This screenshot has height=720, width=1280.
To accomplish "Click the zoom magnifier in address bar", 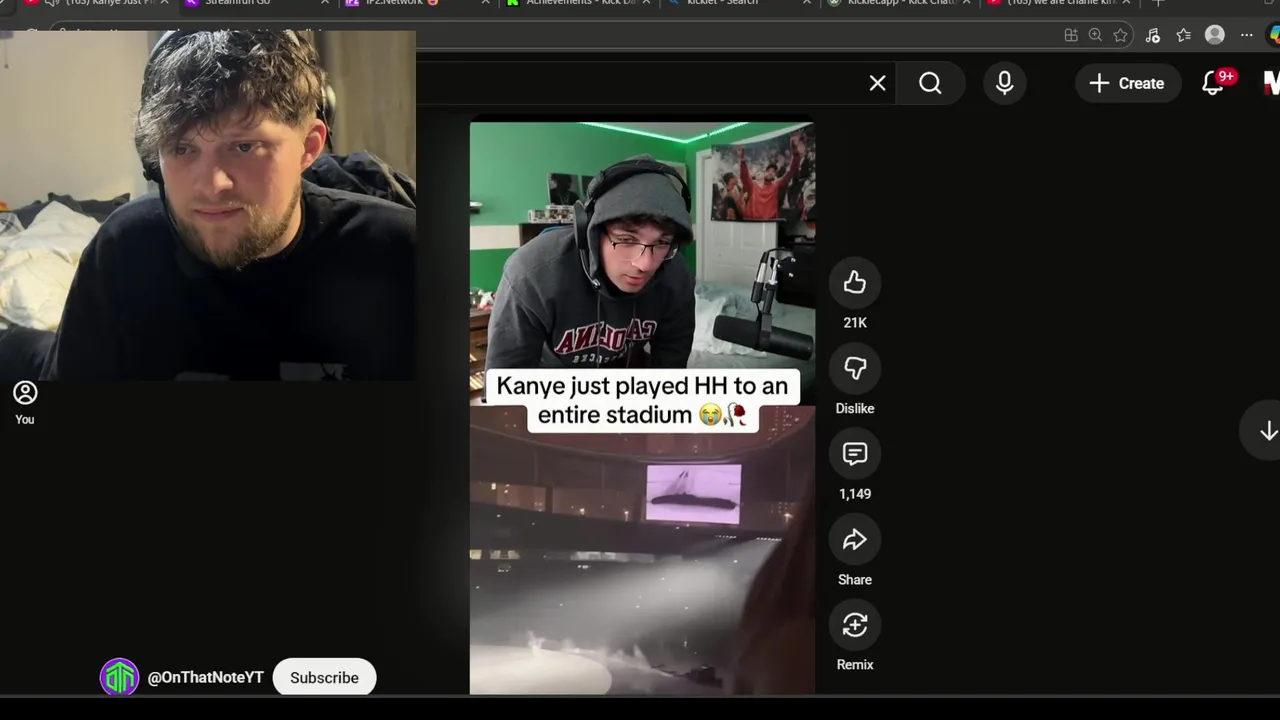I will (1095, 35).
